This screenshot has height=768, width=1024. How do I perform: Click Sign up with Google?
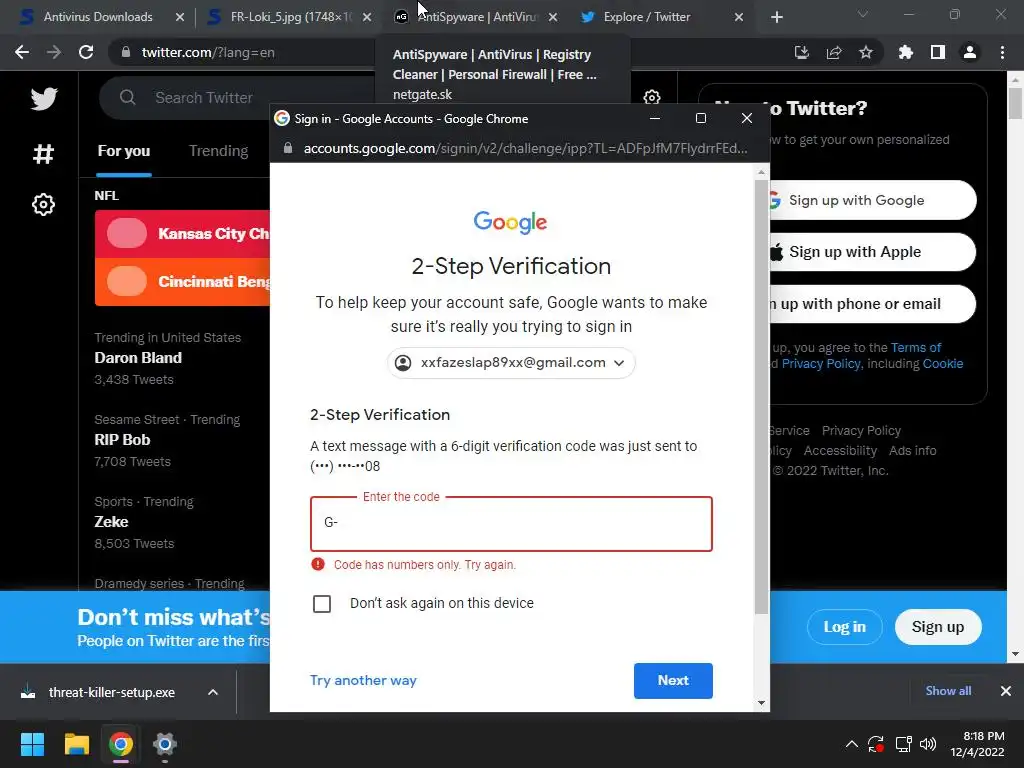click(872, 200)
